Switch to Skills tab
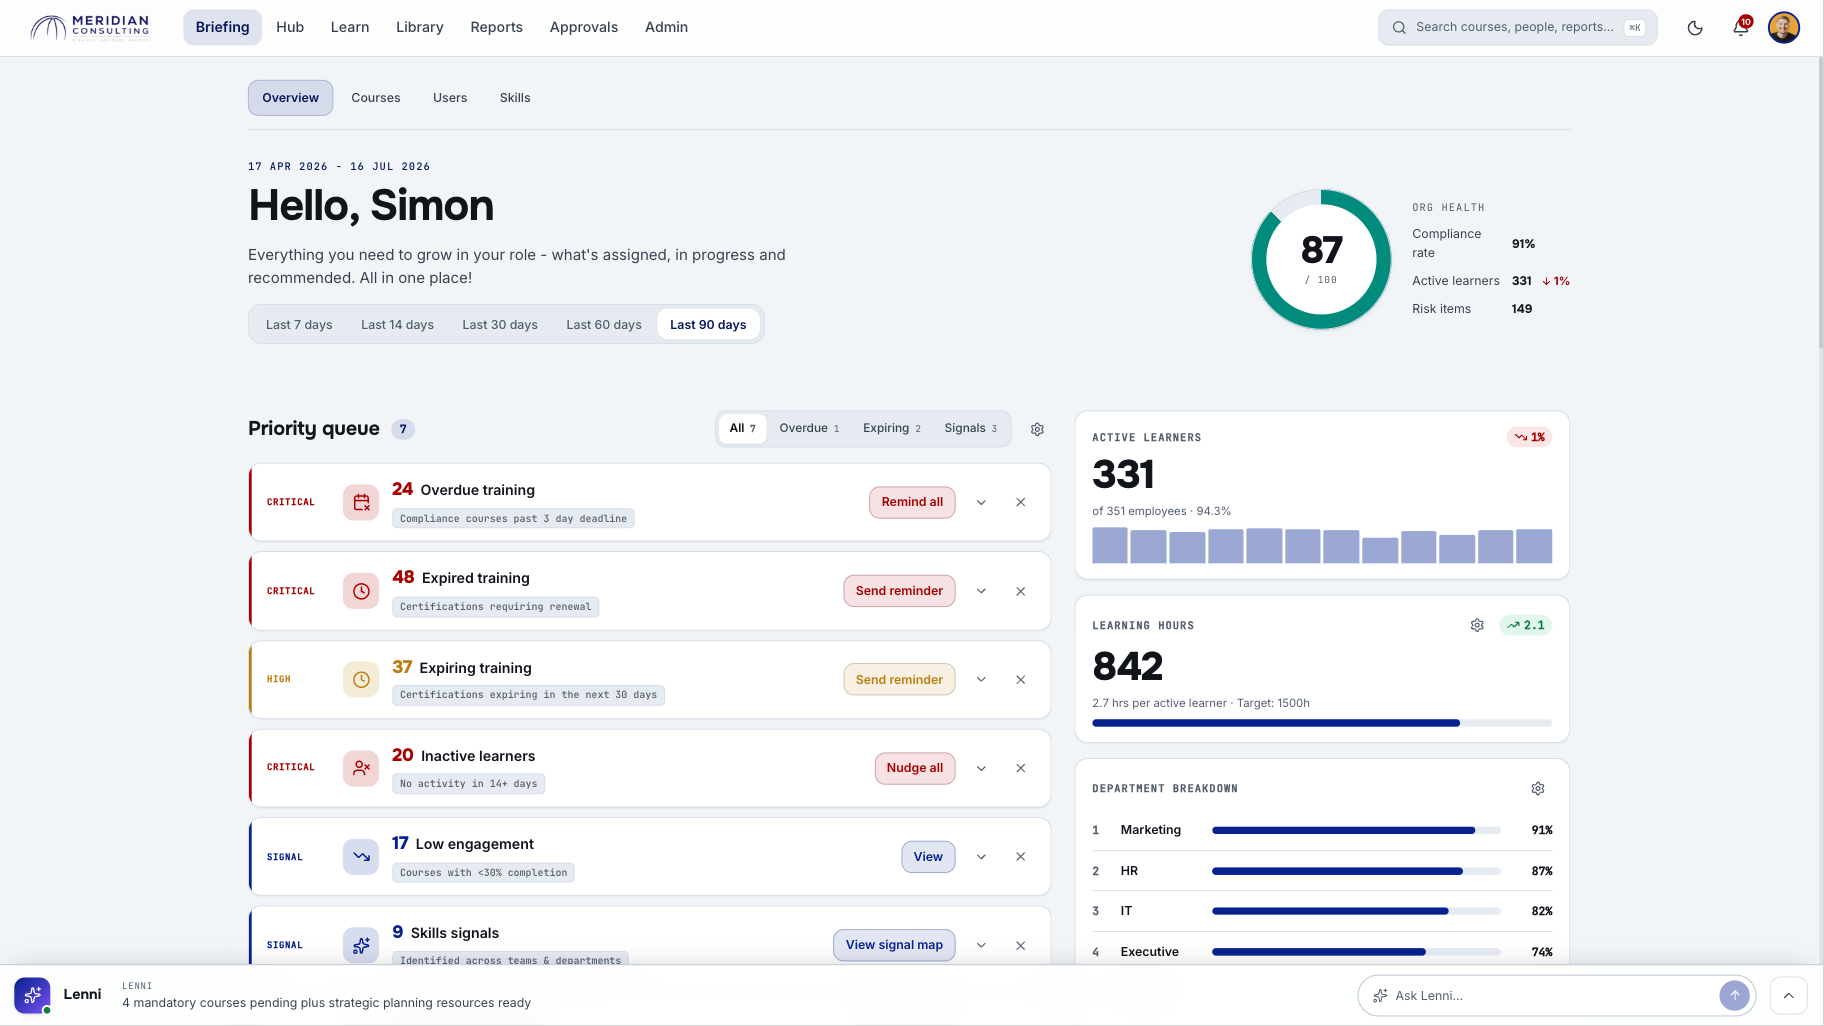The image size is (1824, 1026). [515, 98]
